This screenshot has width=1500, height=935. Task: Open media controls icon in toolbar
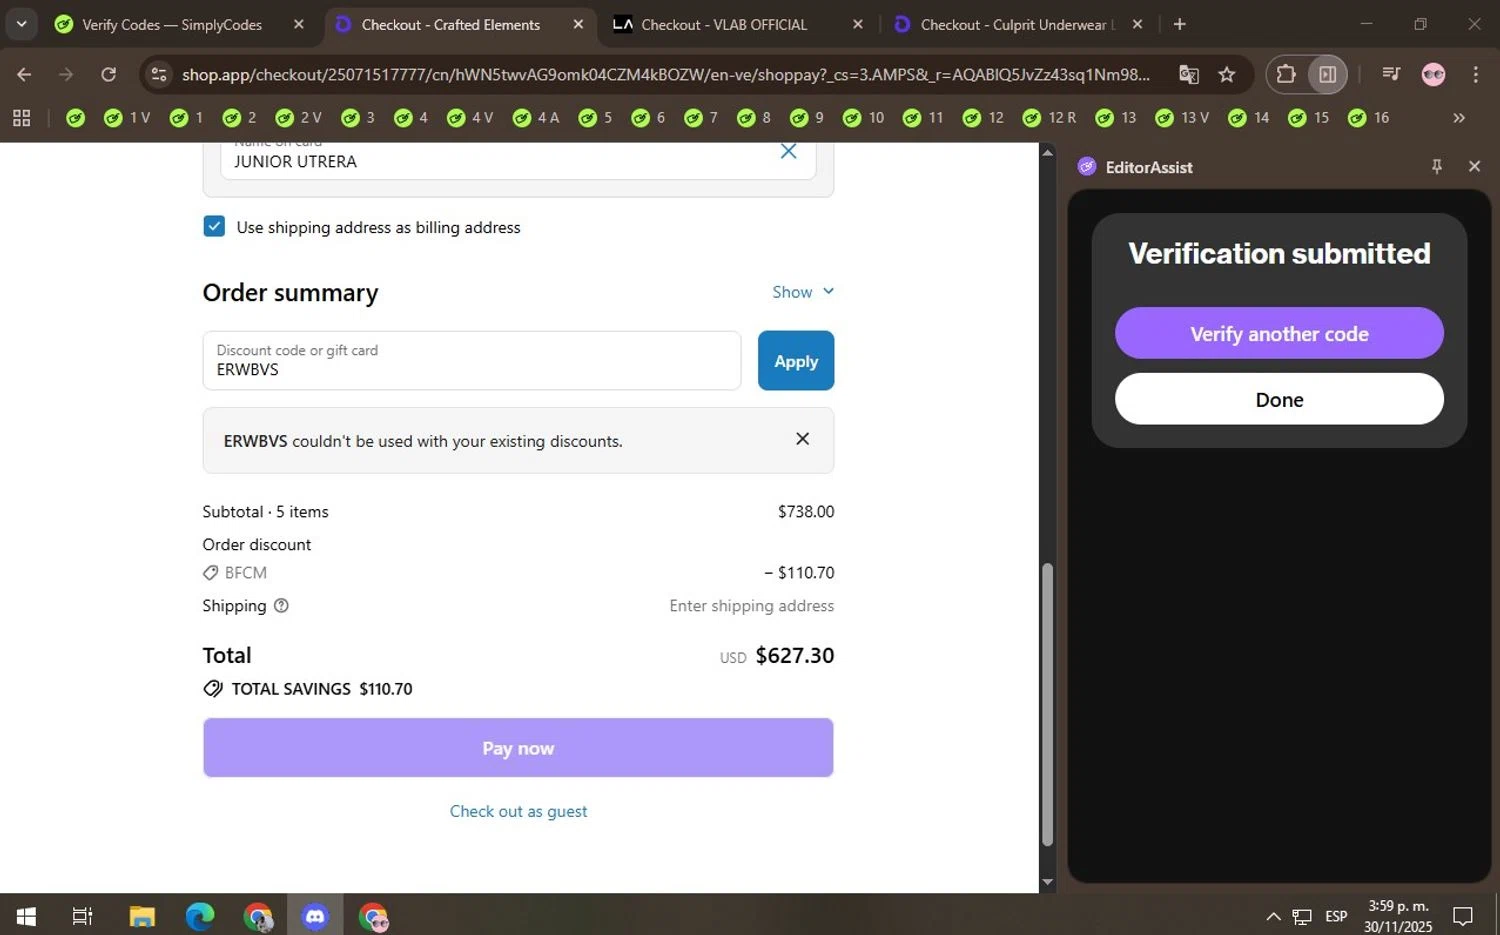pos(1390,74)
